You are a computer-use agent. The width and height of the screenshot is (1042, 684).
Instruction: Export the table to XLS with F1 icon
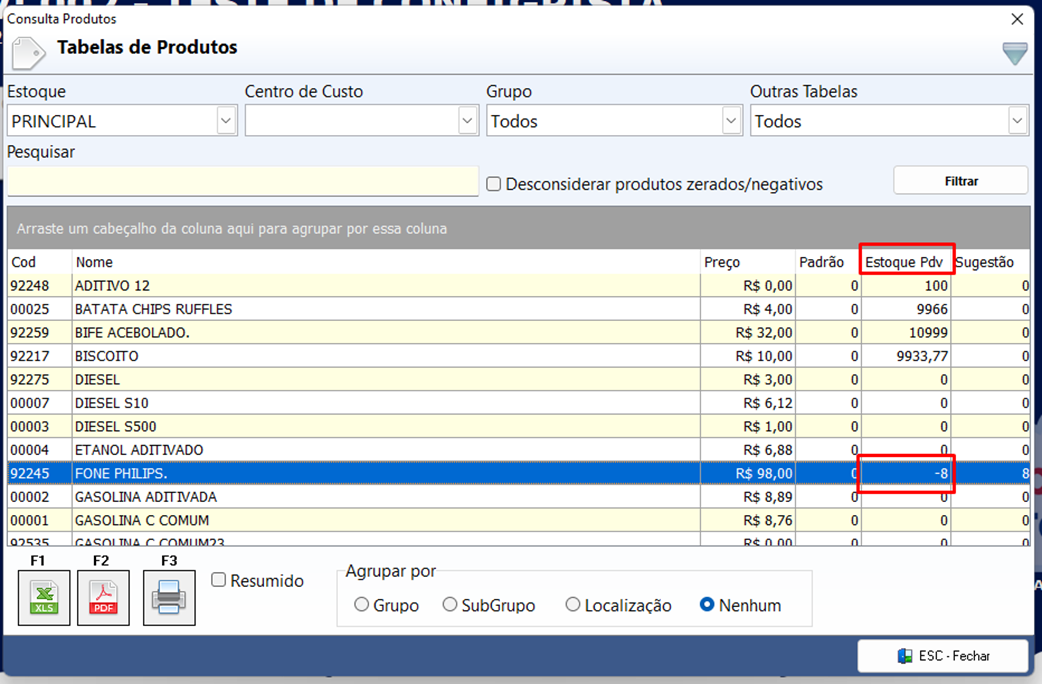click(x=44, y=598)
